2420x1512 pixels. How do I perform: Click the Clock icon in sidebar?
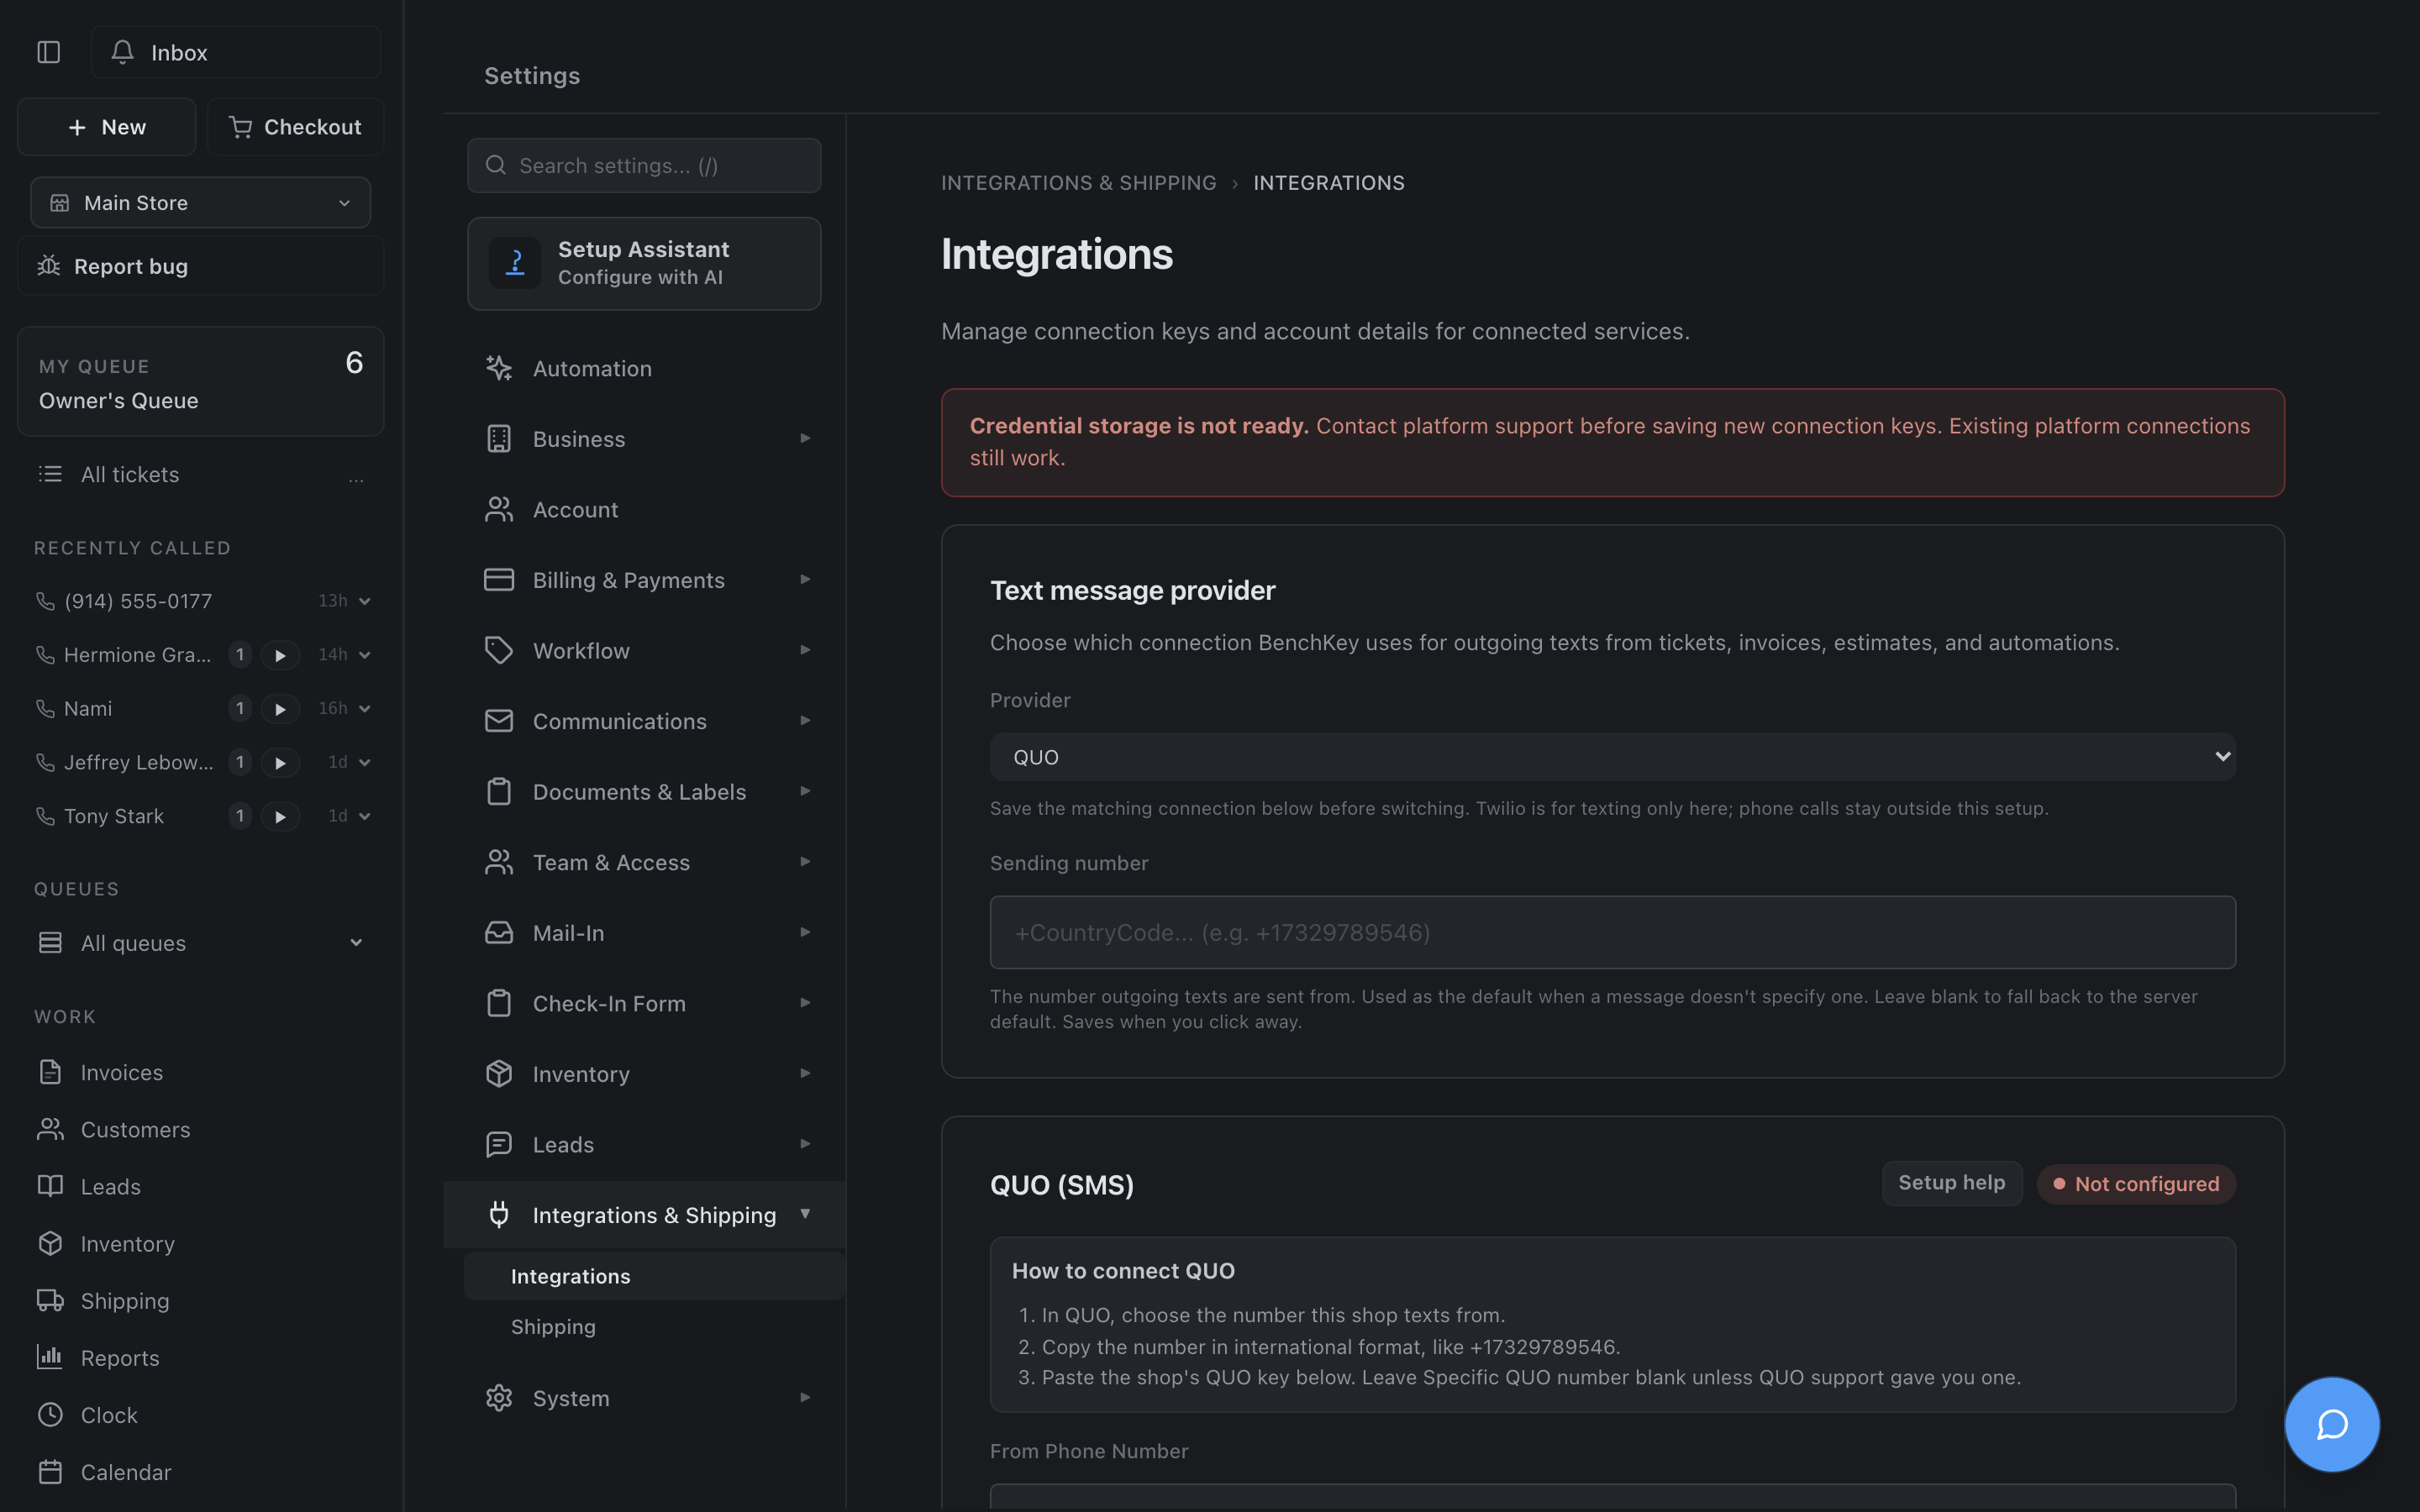pos(50,1415)
